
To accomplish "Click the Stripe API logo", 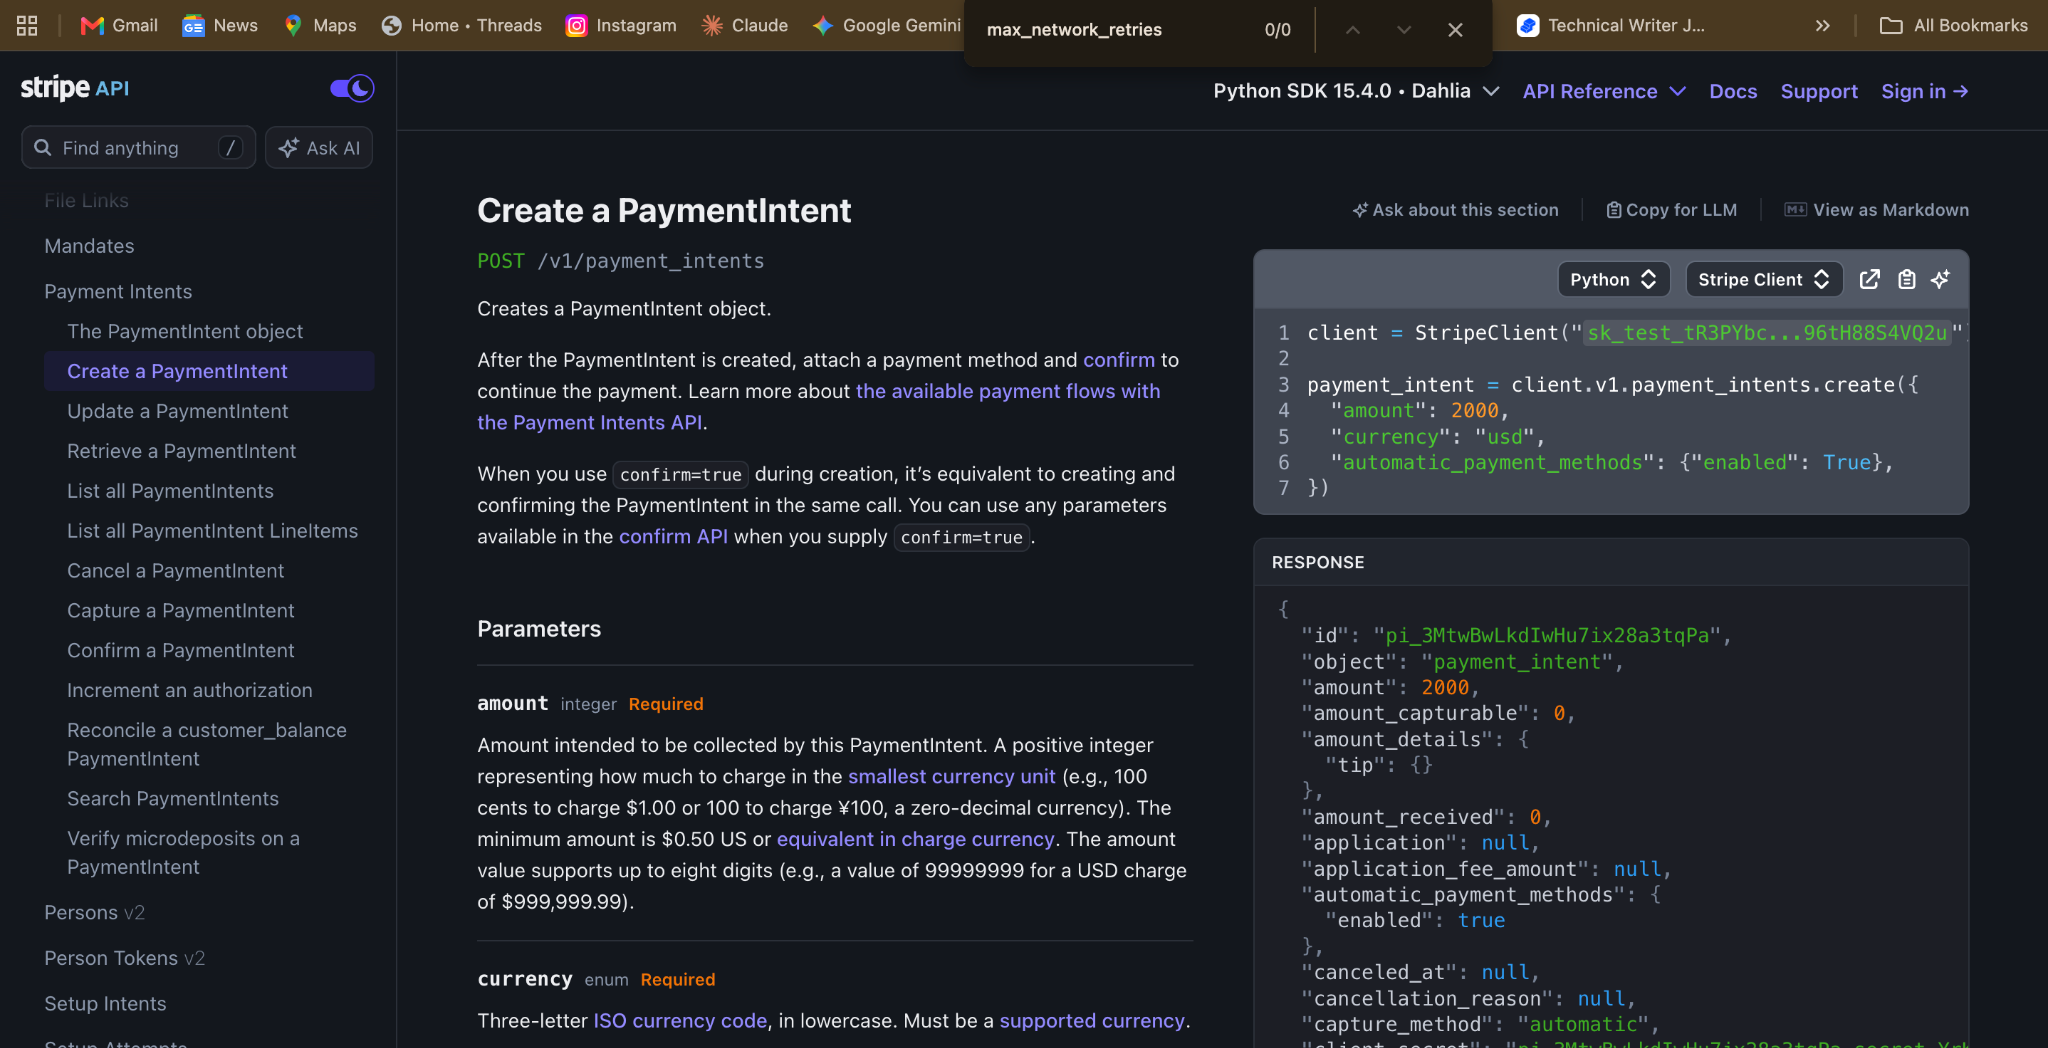I will pos(75,88).
